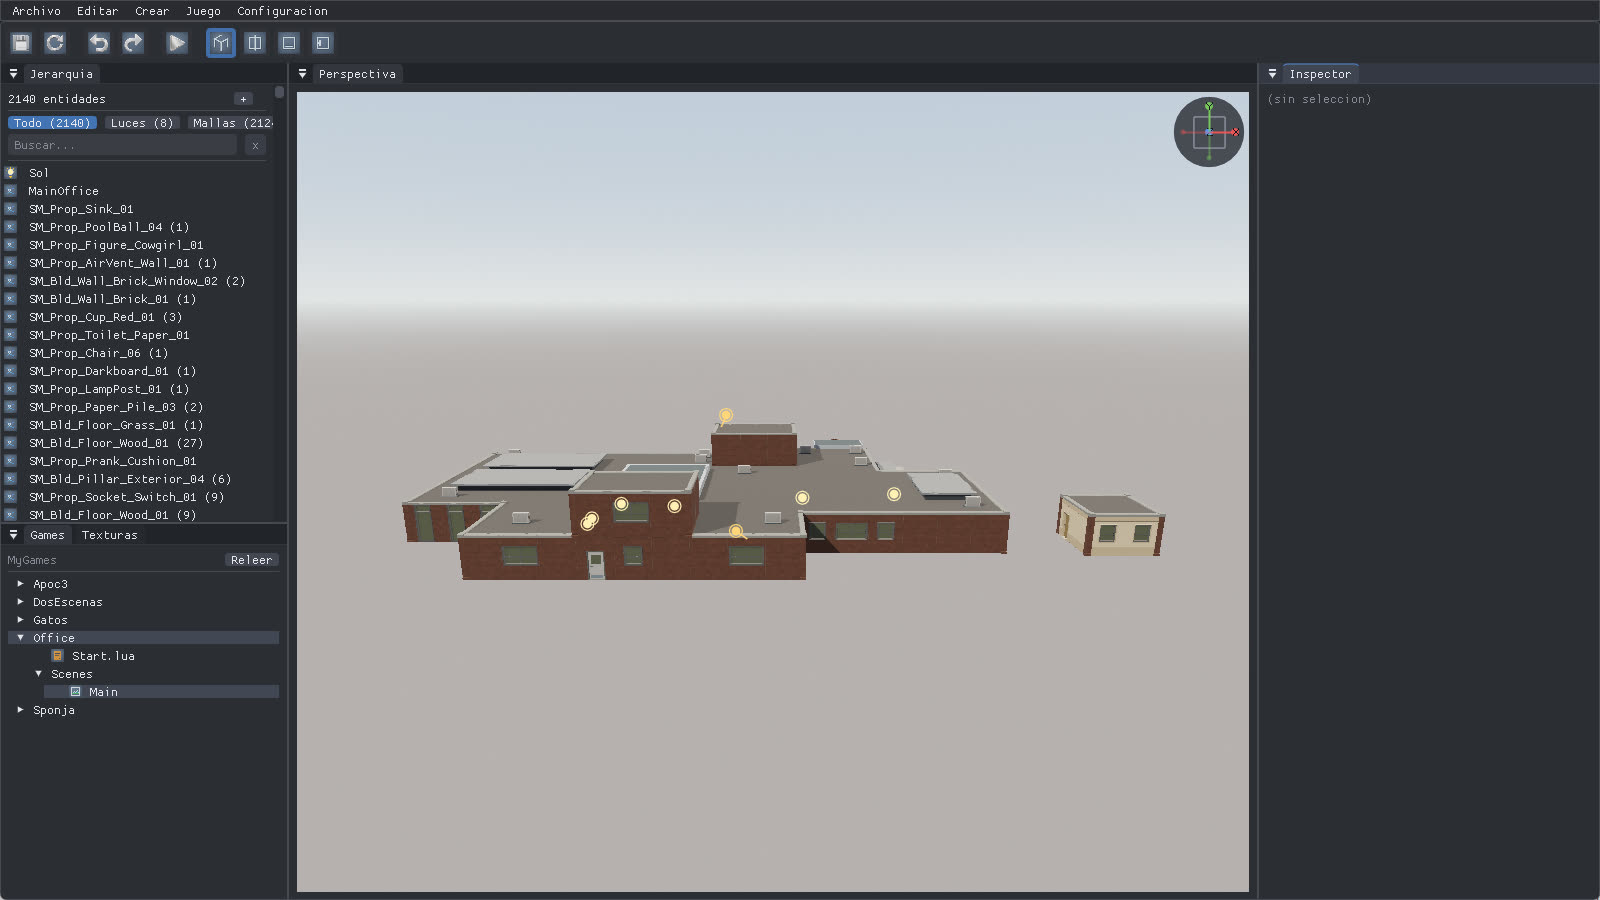This screenshot has width=1600, height=900.
Task: Select SM_Bld_Floor_Grass_01 (1) entity
Action: tap(116, 425)
